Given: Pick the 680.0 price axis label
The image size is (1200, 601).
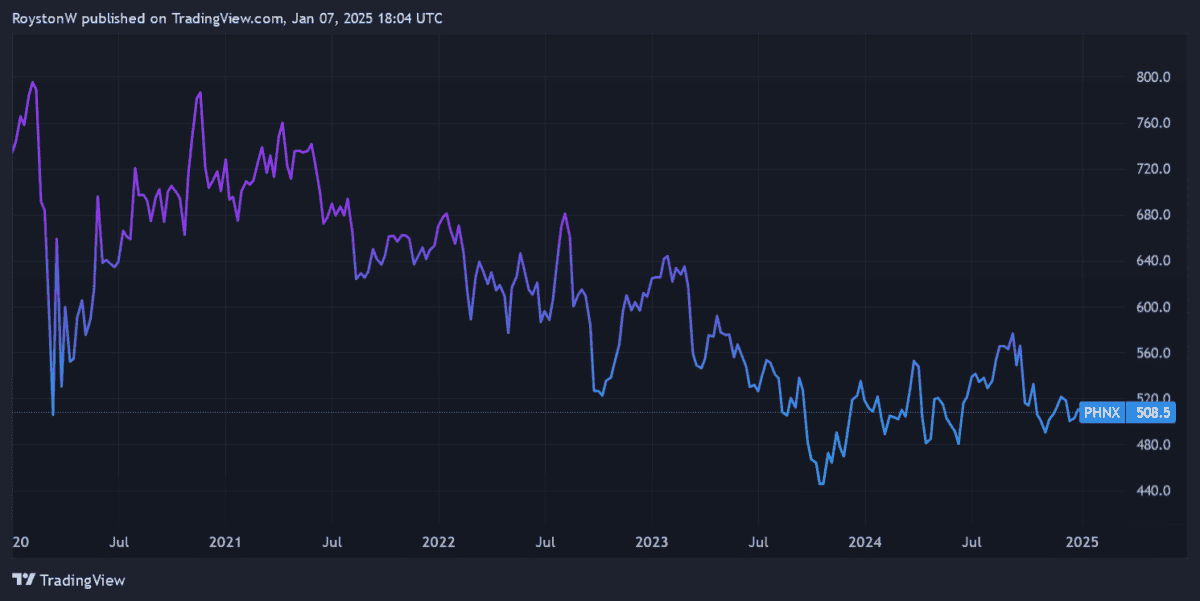Looking at the screenshot, I should pos(1152,215).
